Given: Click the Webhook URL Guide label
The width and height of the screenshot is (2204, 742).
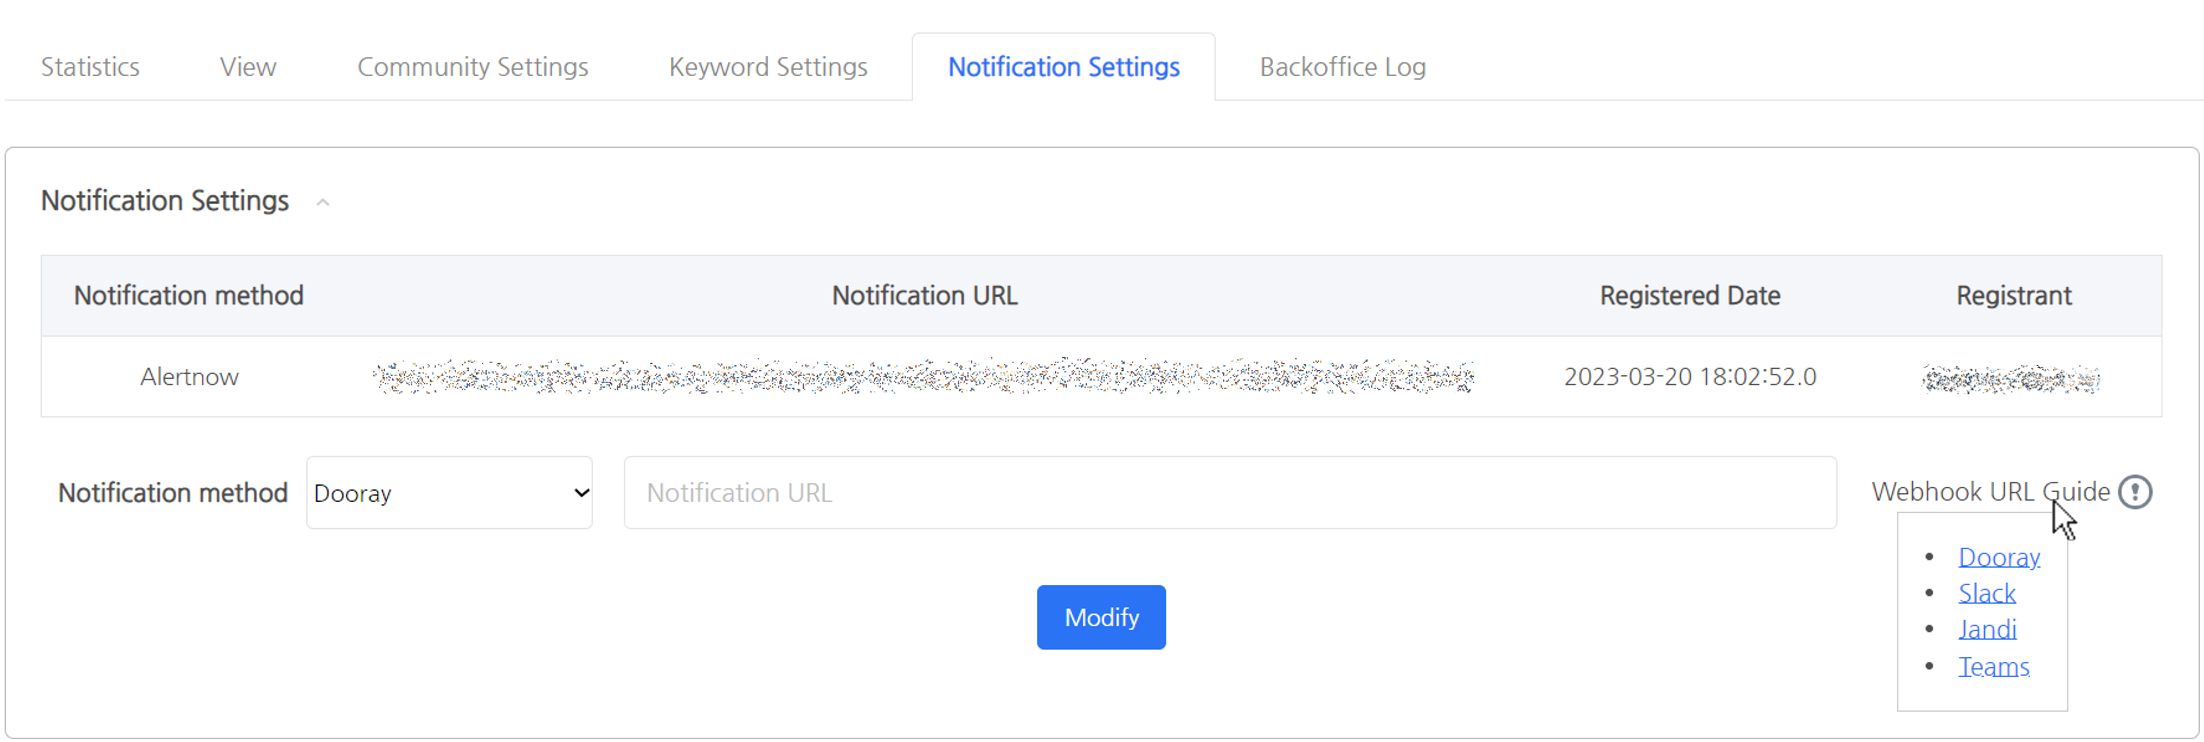Looking at the screenshot, I should click(x=1991, y=492).
